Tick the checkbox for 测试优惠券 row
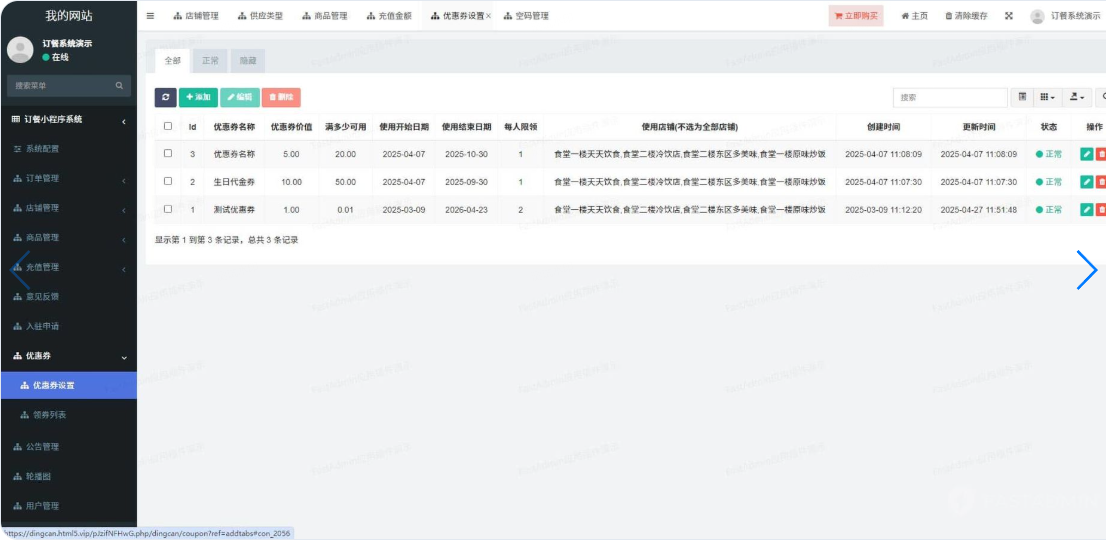Image resolution: width=1106 pixels, height=541 pixels. tap(168, 209)
